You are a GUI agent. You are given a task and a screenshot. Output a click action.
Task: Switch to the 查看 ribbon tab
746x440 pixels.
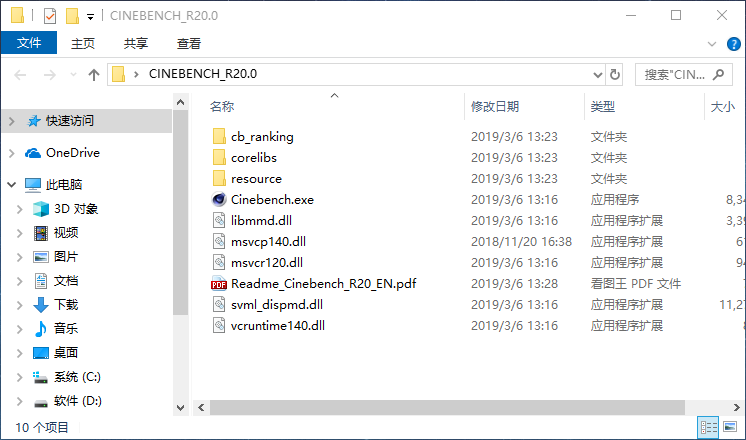(x=189, y=43)
